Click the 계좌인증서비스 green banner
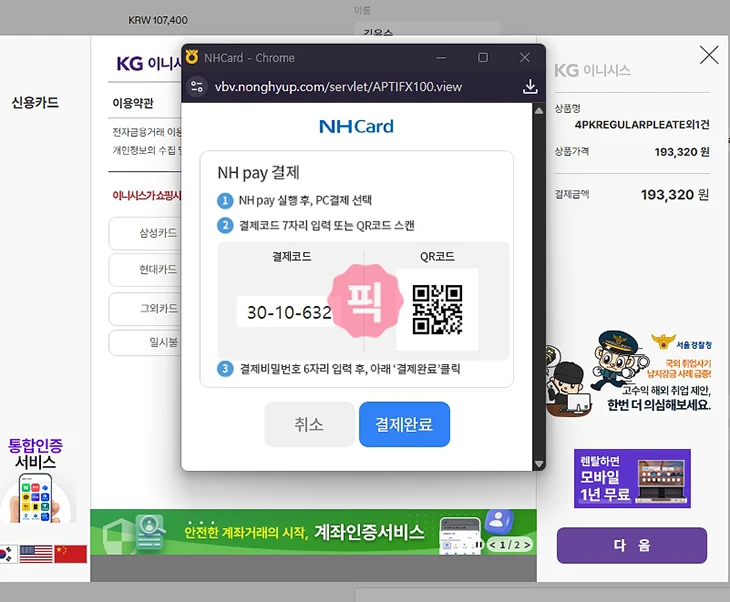The width and height of the screenshot is (730, 602). [x=313, y=532]
